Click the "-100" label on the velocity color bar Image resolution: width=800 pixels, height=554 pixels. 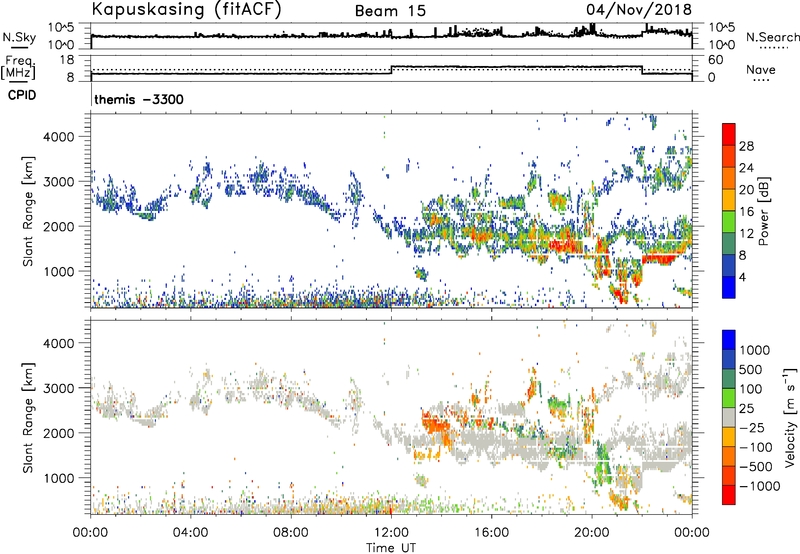756,447
